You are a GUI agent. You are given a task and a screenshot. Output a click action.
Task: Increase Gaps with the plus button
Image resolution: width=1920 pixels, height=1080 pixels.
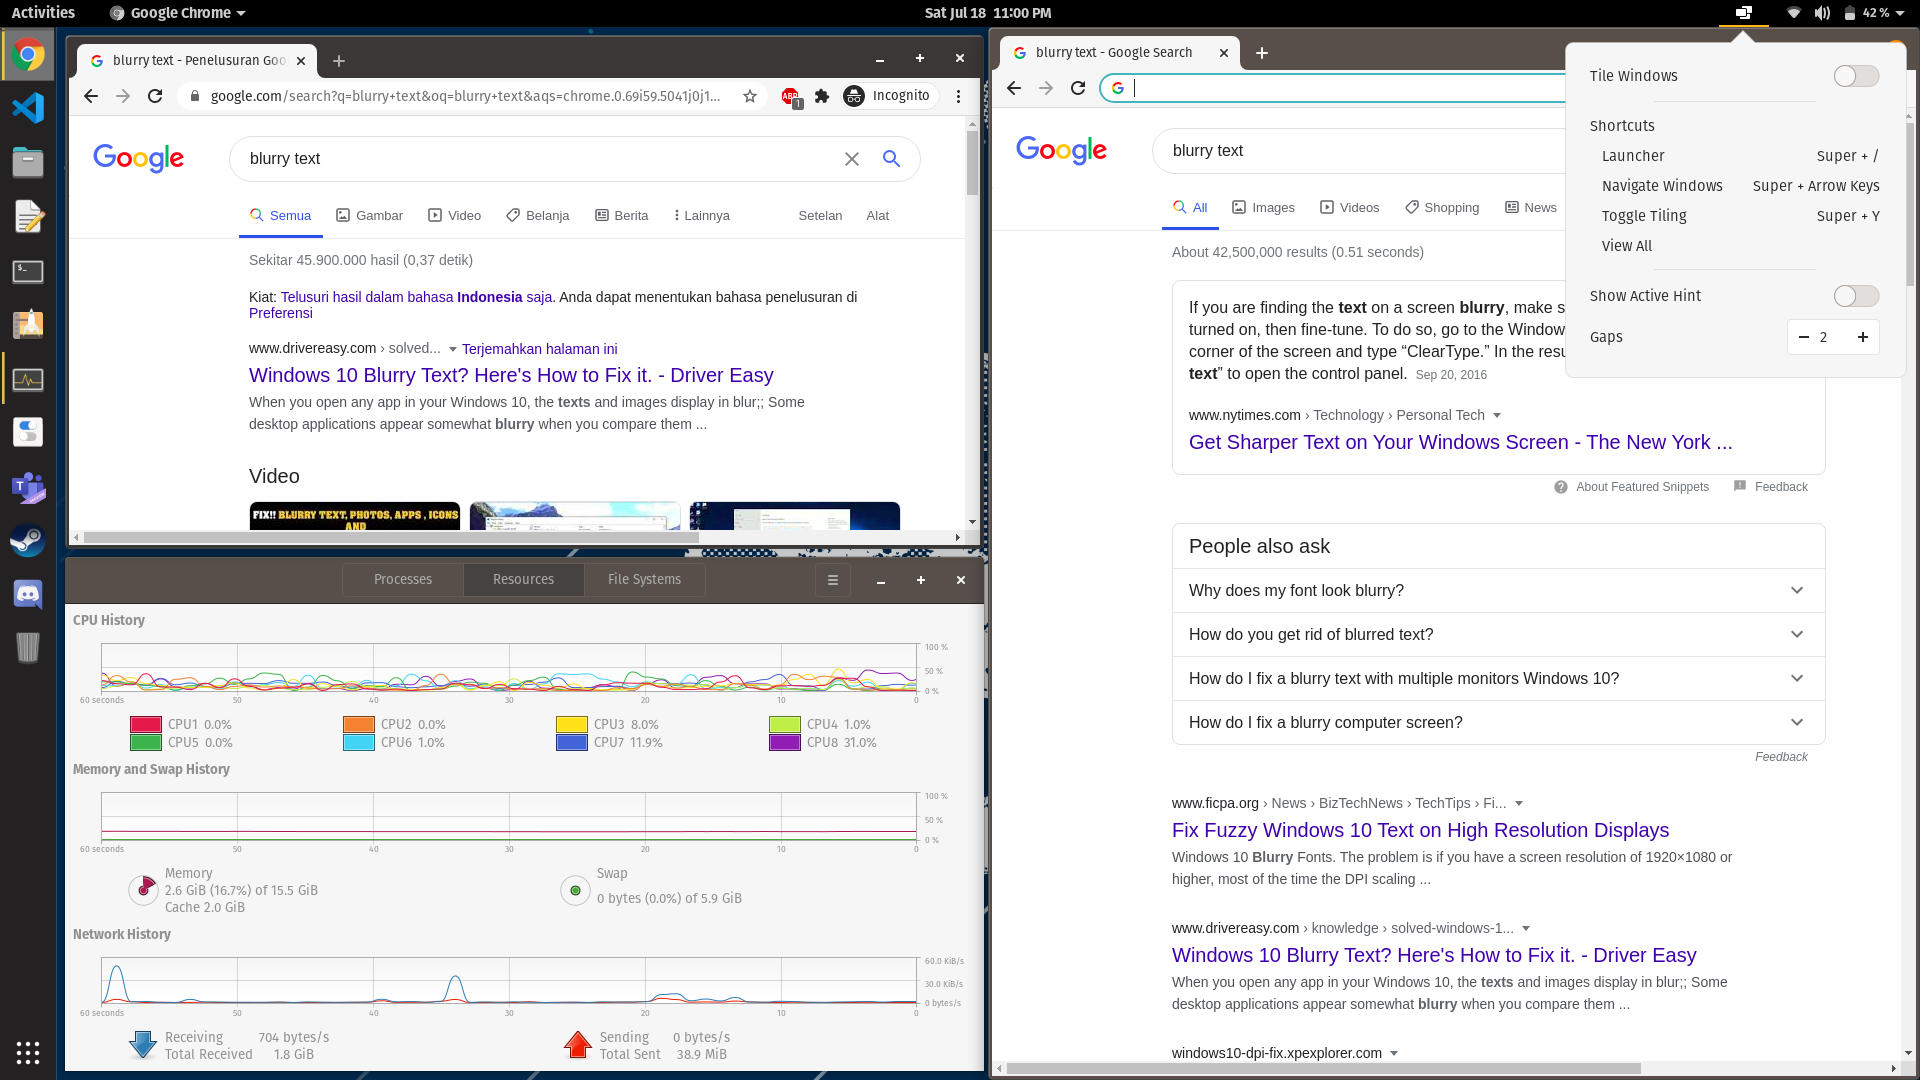pos(1863,337)
